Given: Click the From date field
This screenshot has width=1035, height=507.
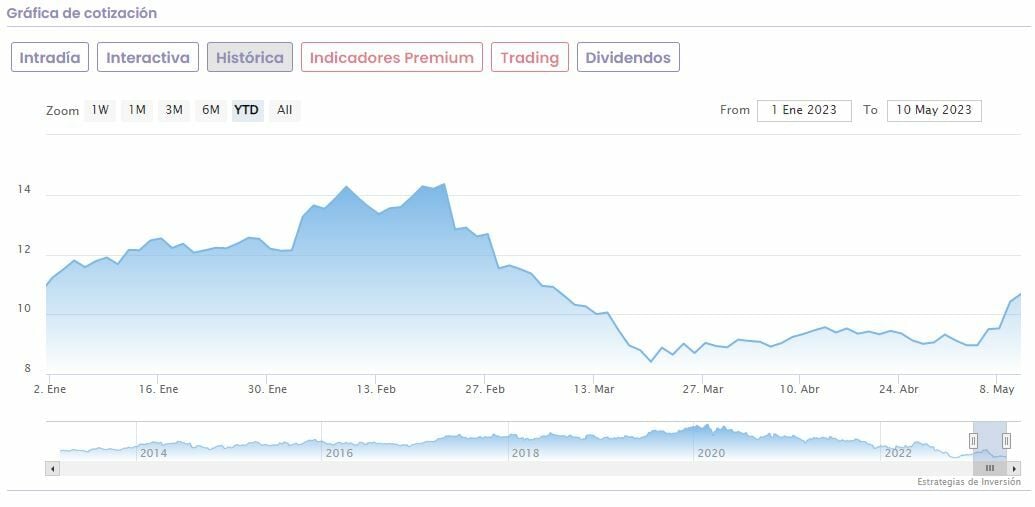Looking at the screenshot, I should point(804,110).
